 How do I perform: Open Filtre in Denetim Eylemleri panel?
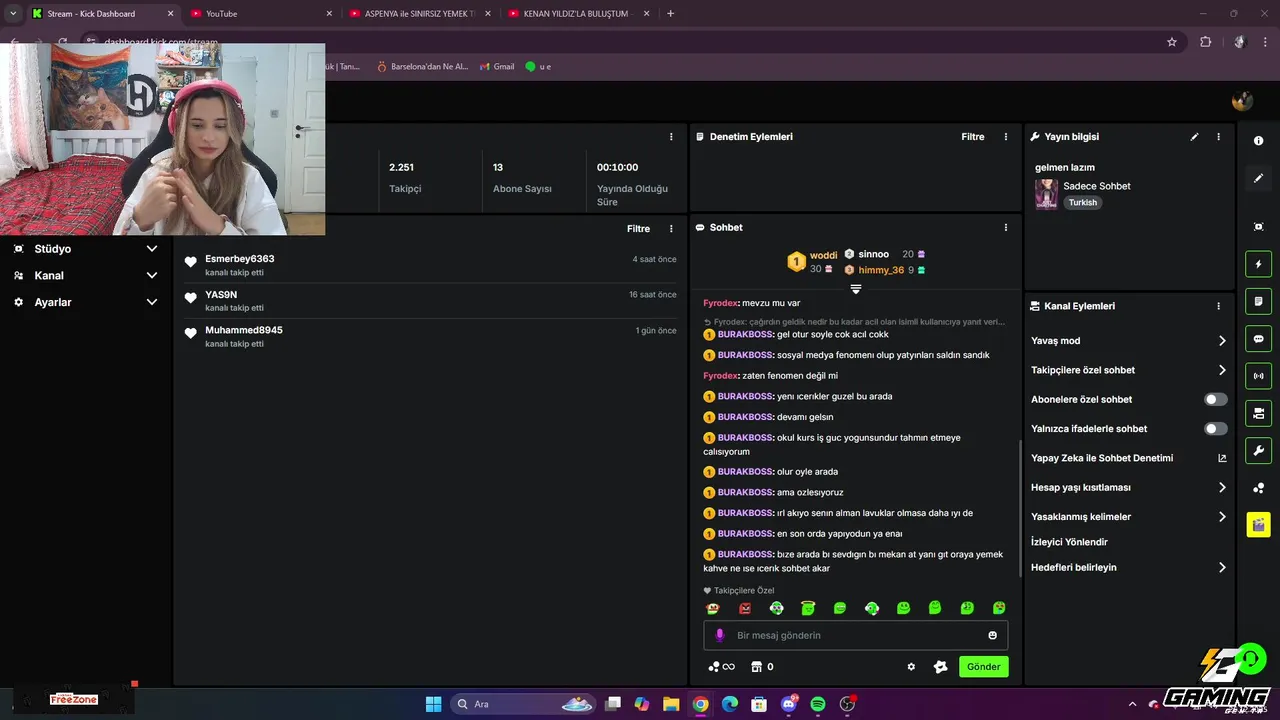(x=973, y=137)
